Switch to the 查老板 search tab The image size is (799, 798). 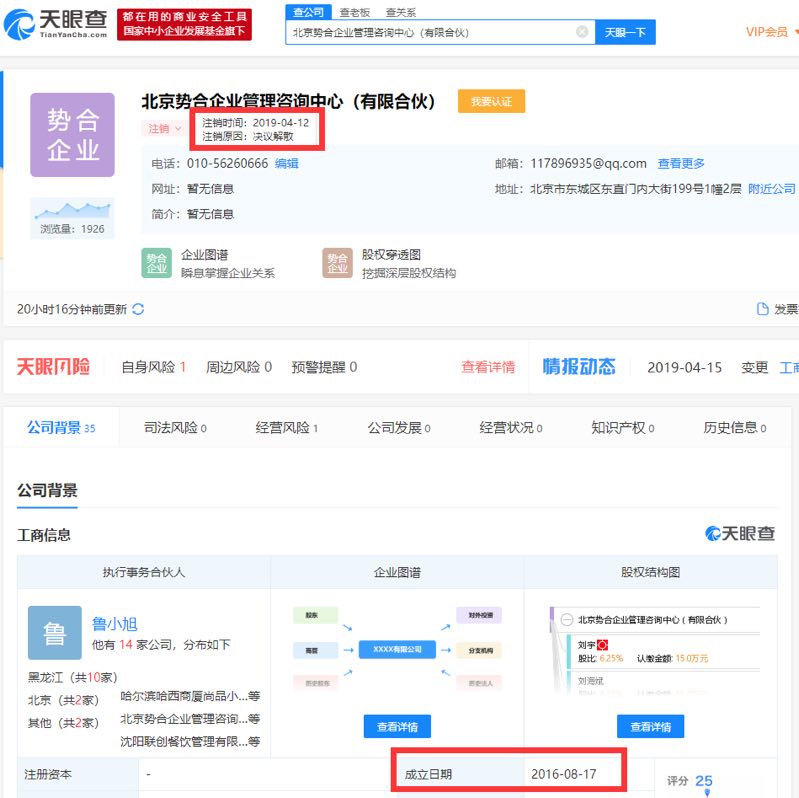(355, 13)
